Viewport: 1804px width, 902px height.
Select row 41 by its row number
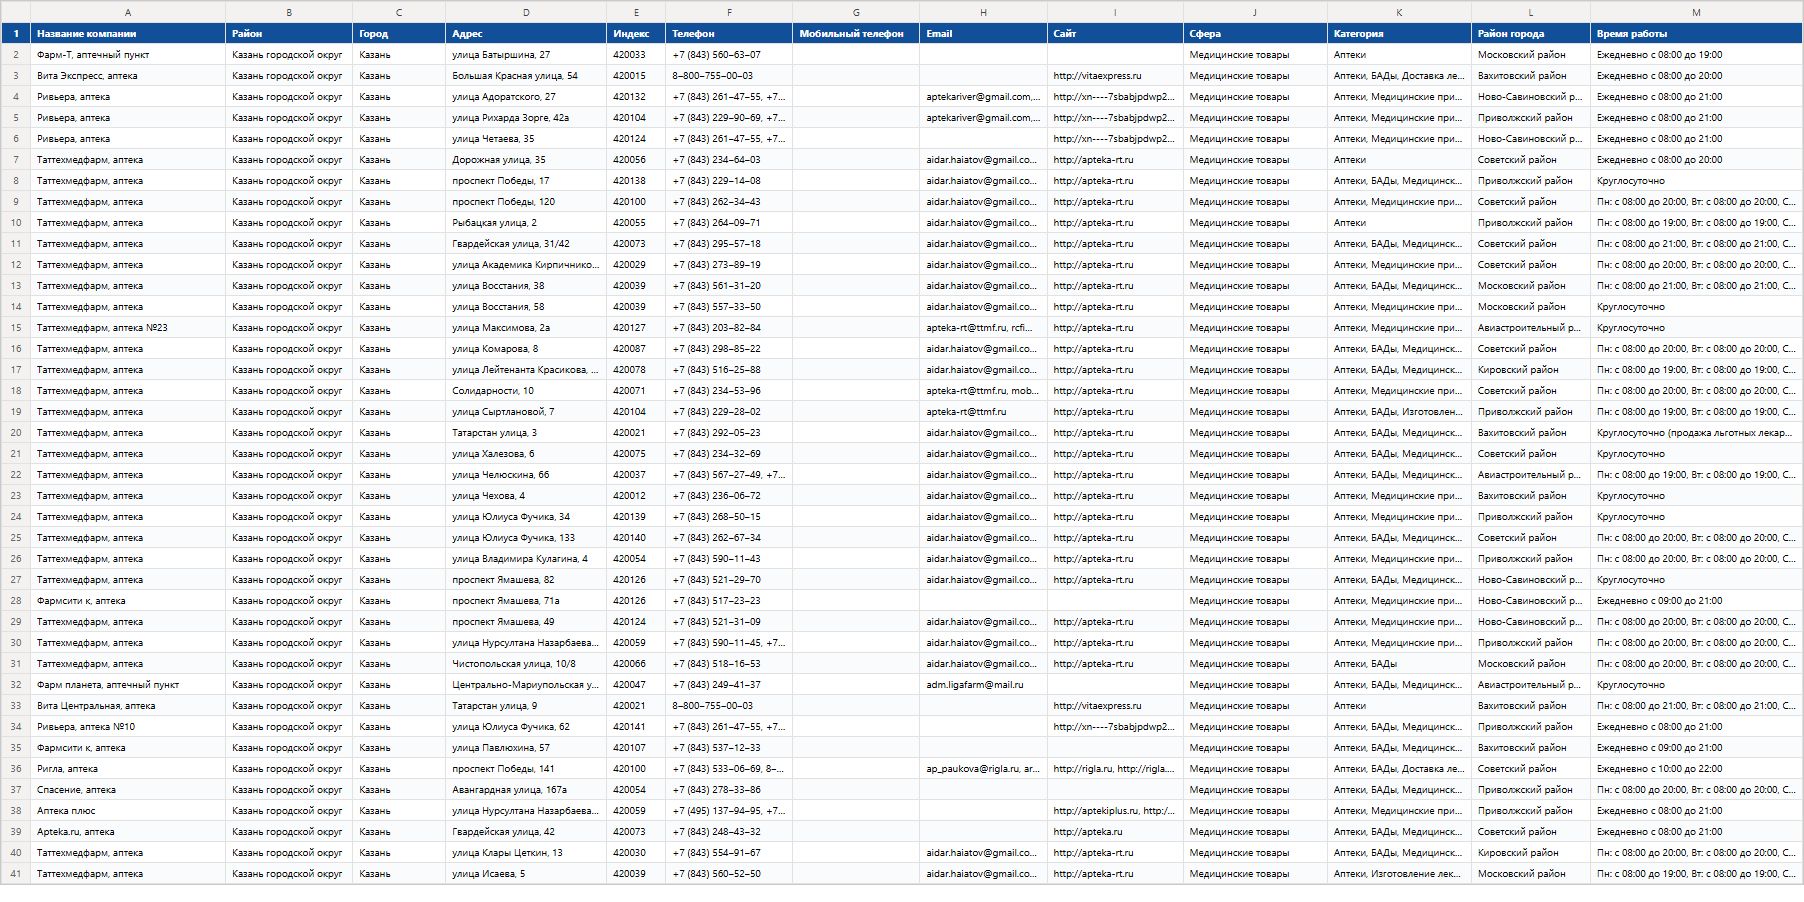point(16,874)
